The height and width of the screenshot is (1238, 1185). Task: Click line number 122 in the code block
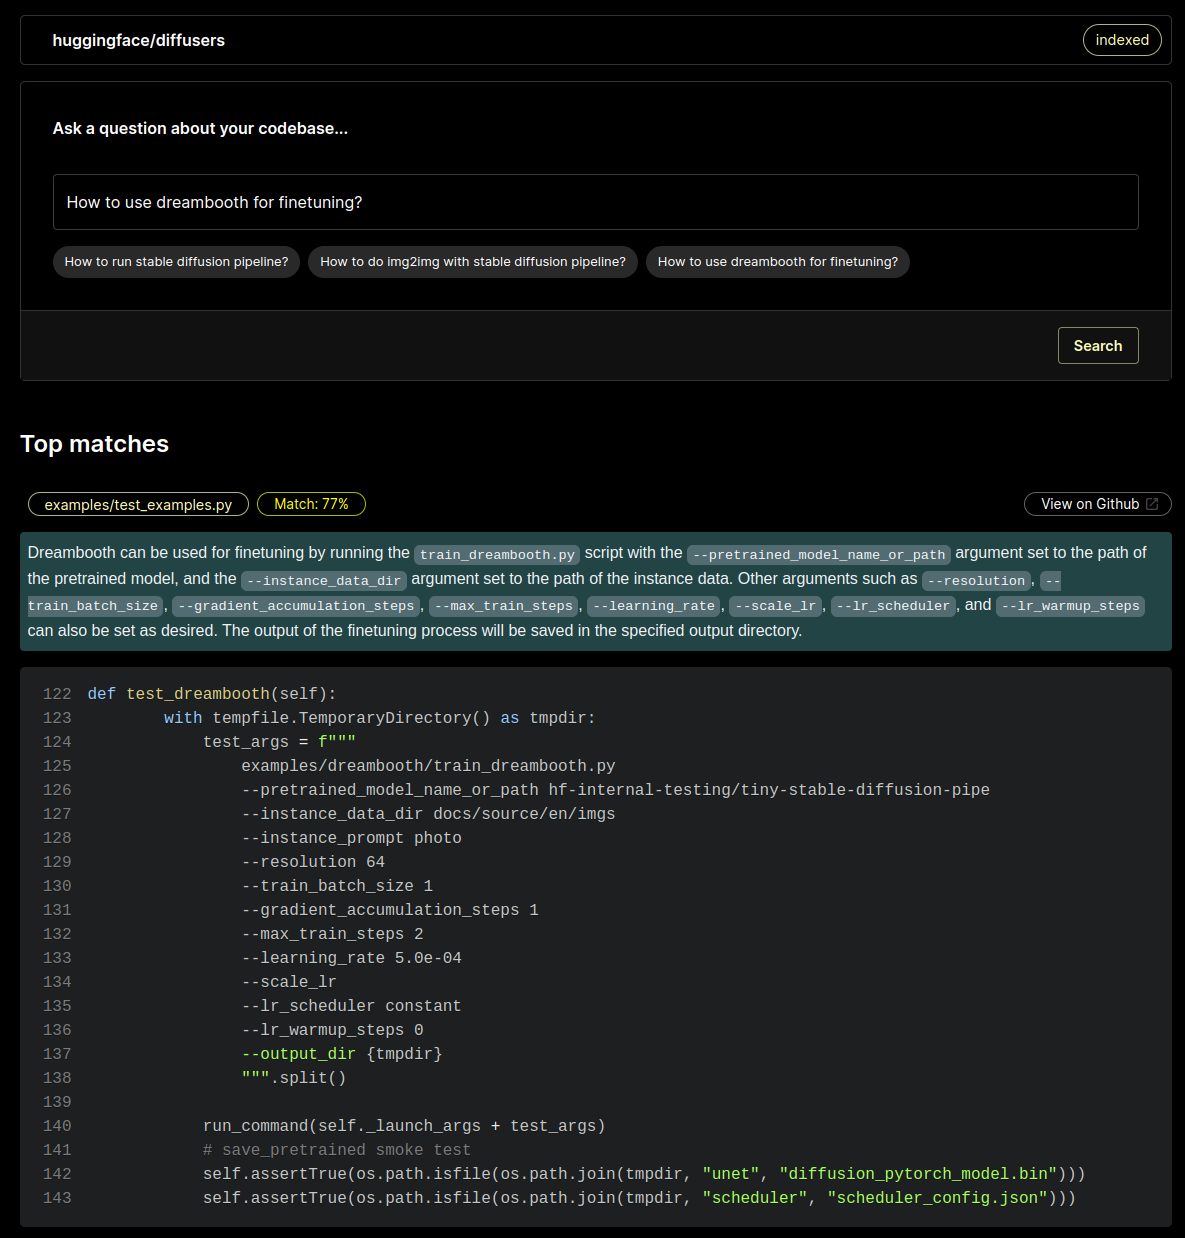(x=57, y=694)
